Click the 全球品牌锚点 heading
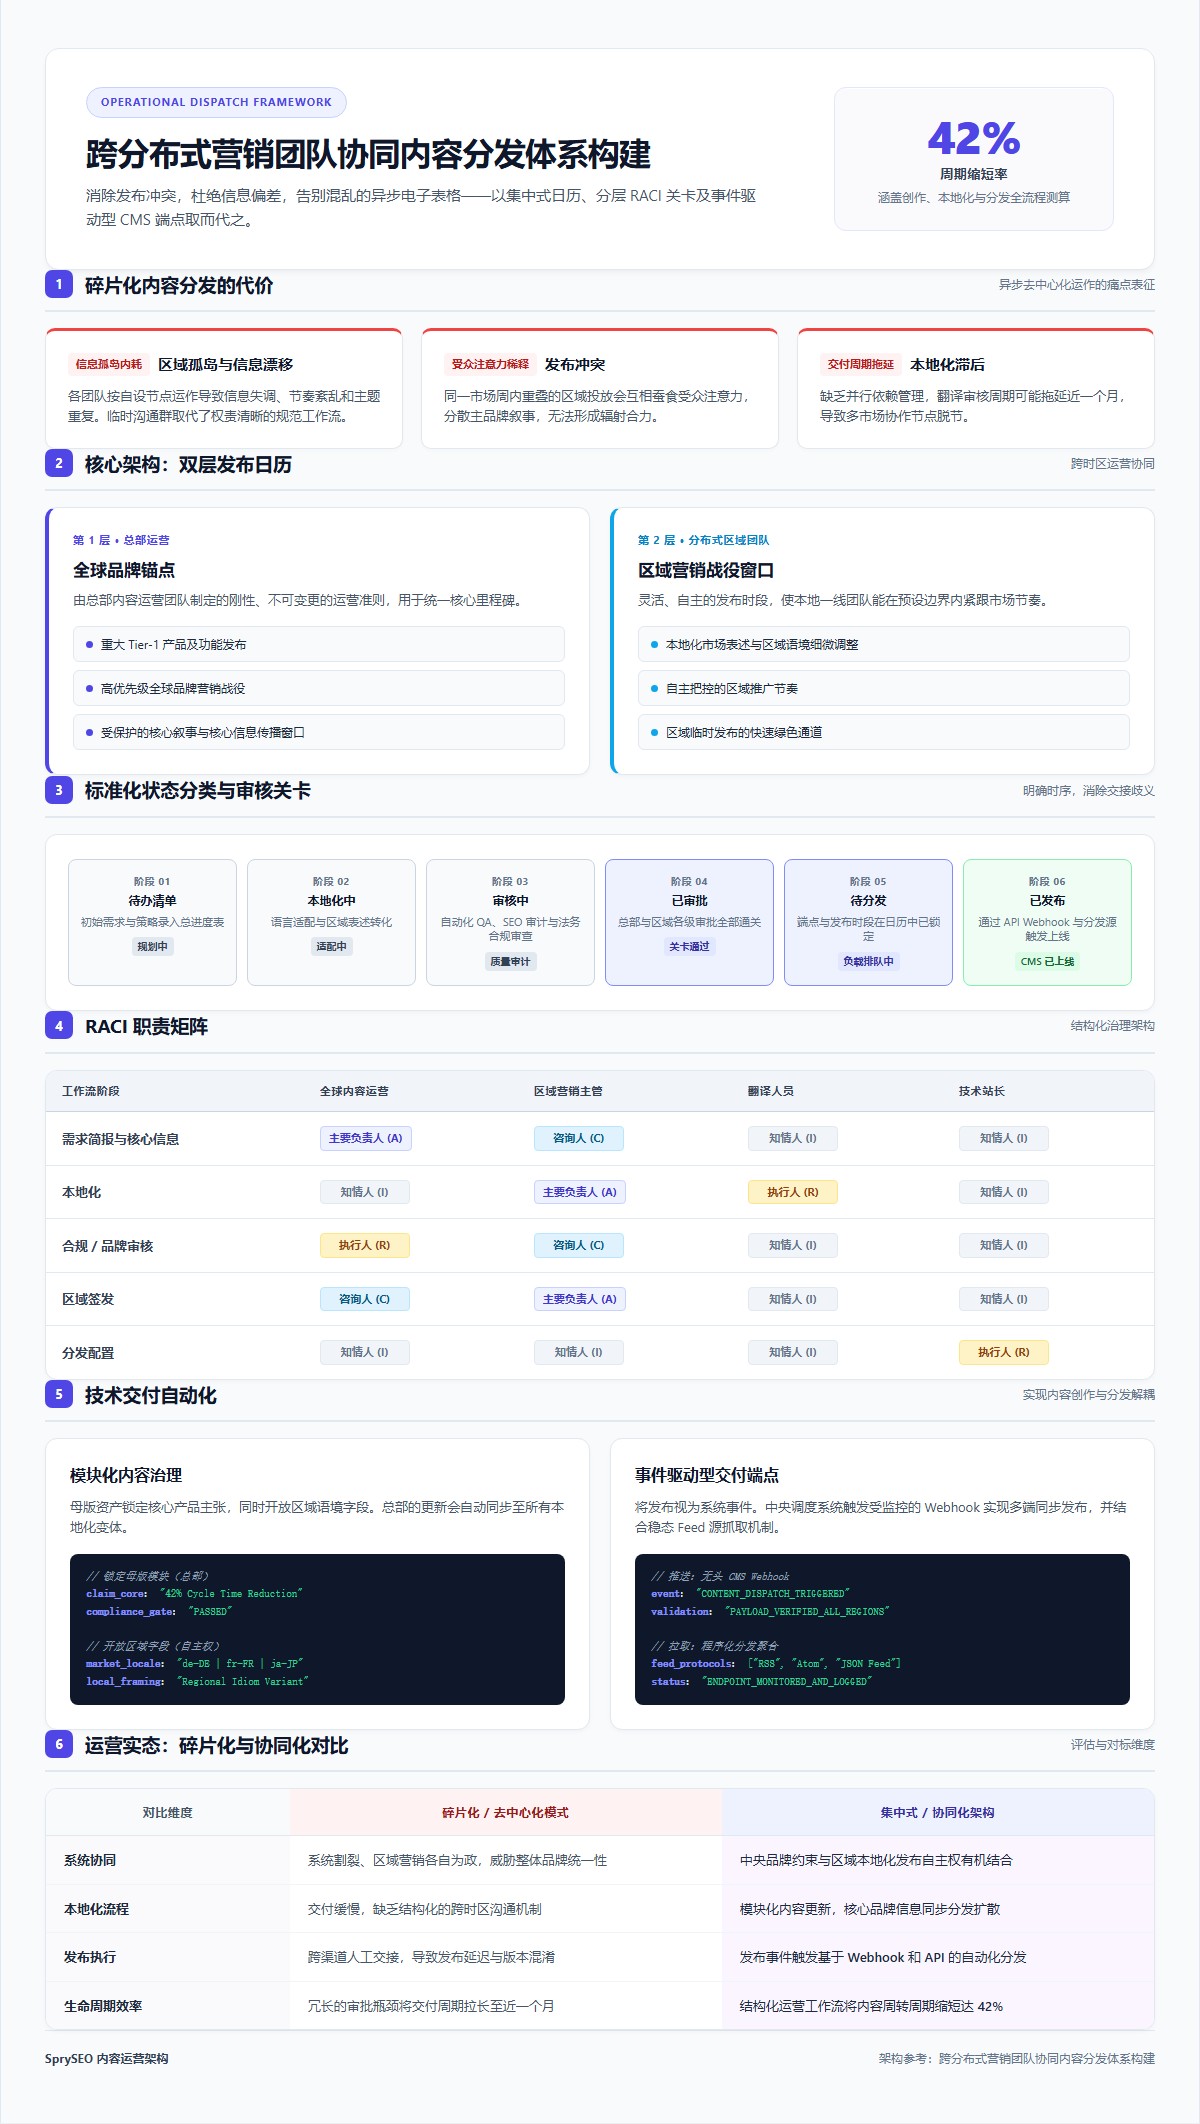Screen dimensions: 1200x2124 point(124,570)
